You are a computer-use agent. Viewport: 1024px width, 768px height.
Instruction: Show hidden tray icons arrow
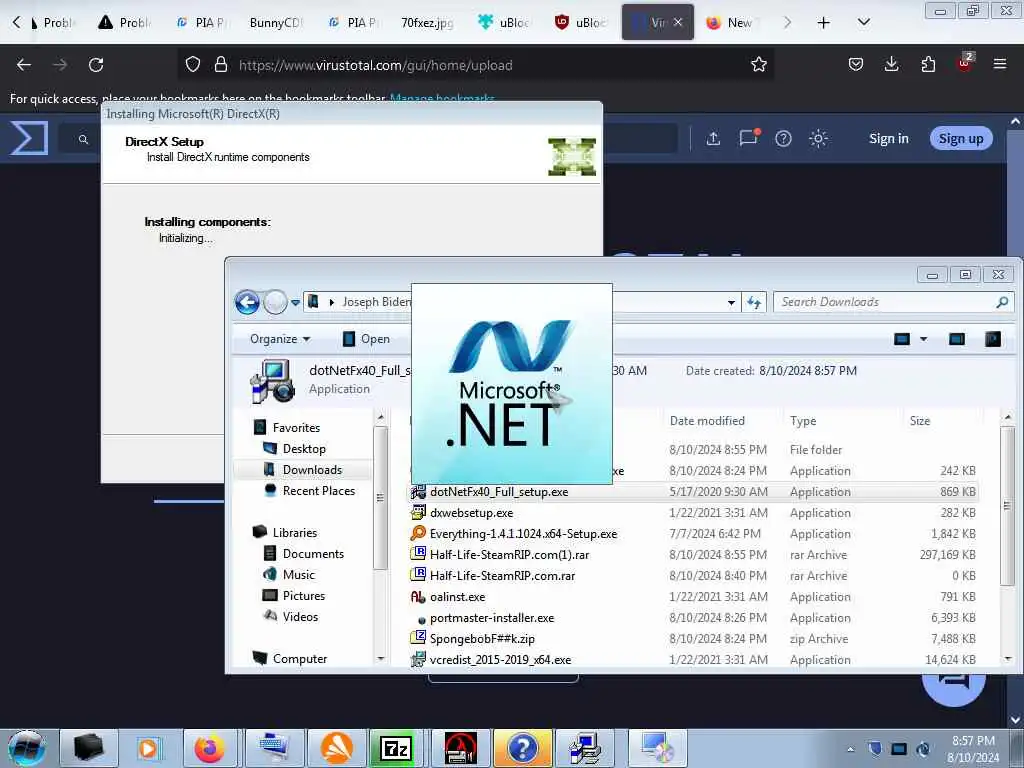pyautogui.click(x=850, y=749)
